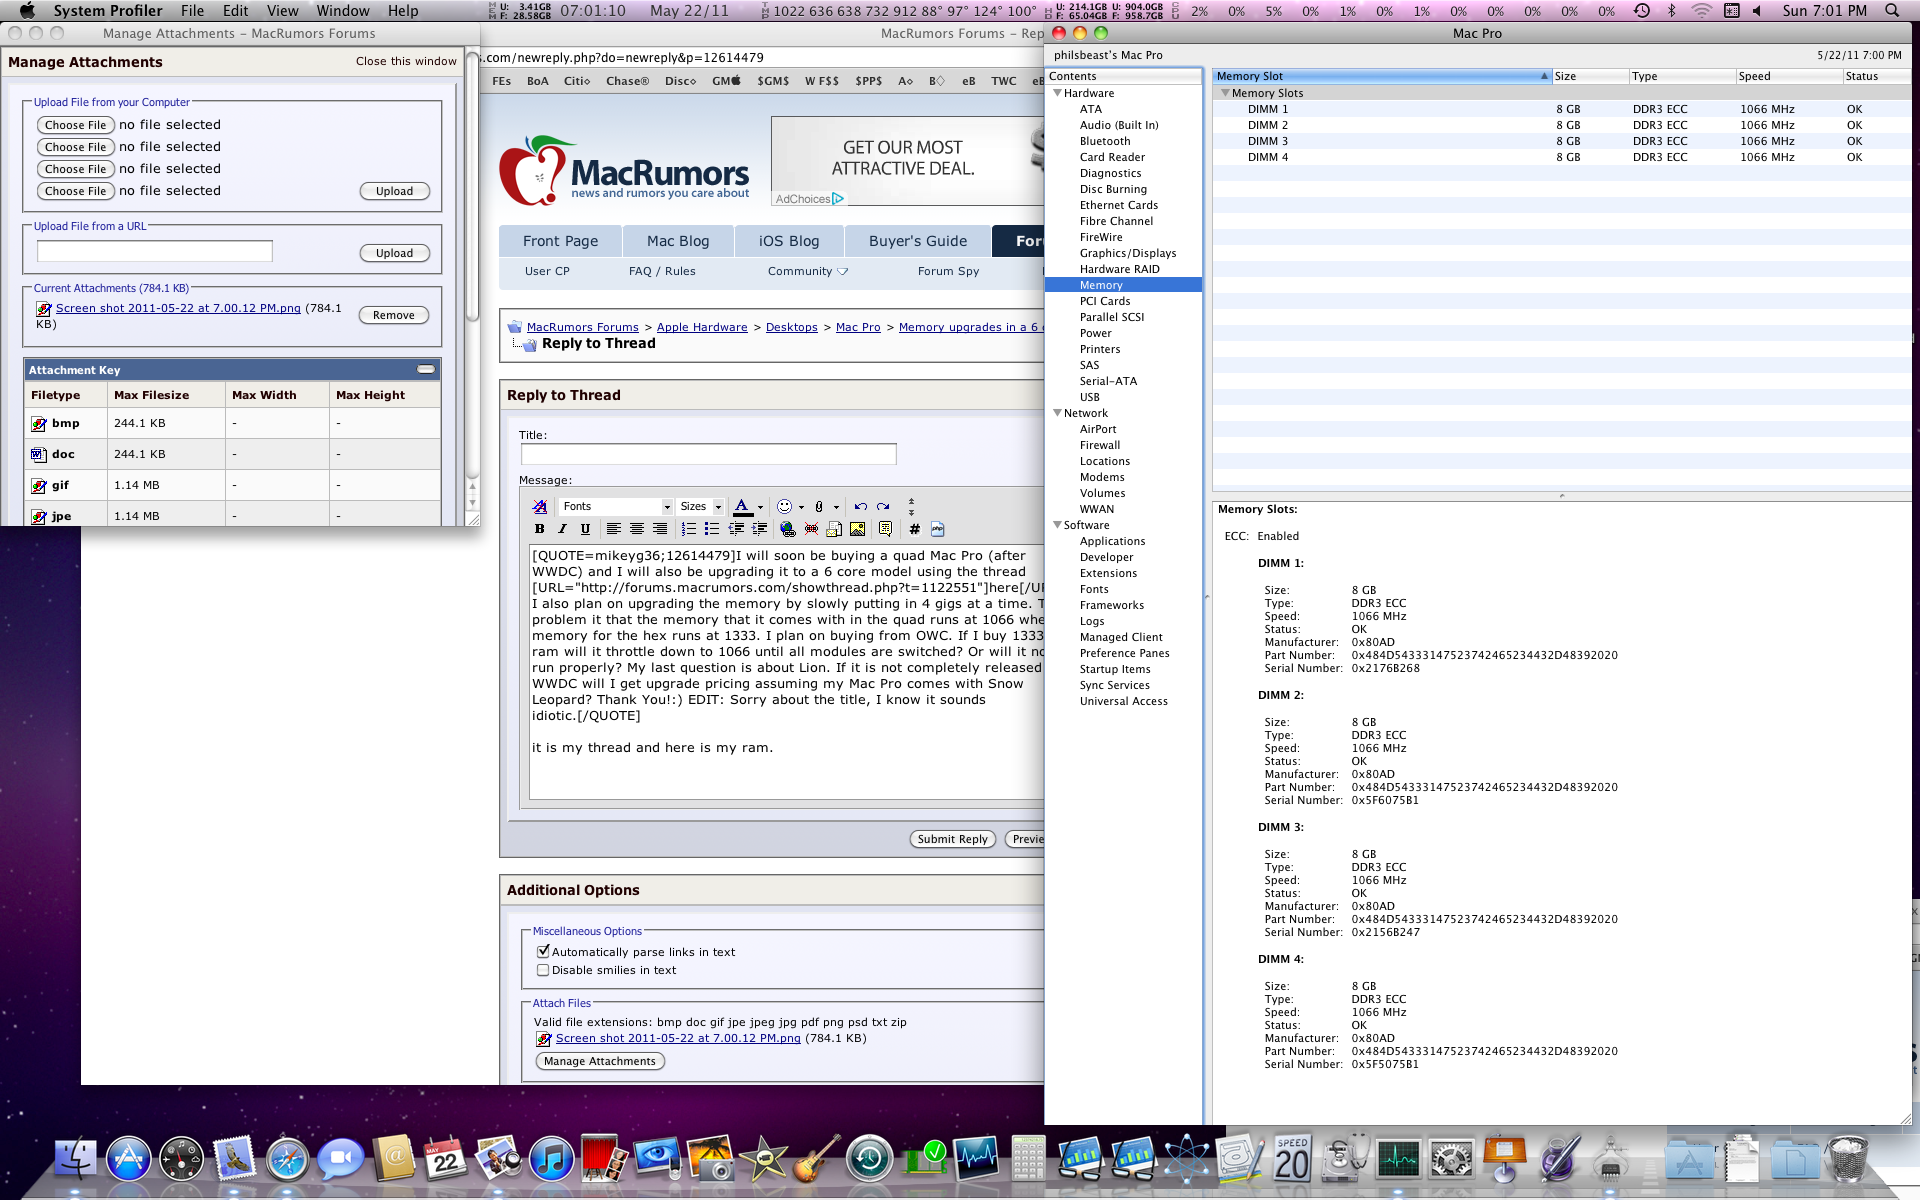Viewport: 1920px width, 1200px height.
Task: Increase indent in the message editor
Action: tap(760, 529)
